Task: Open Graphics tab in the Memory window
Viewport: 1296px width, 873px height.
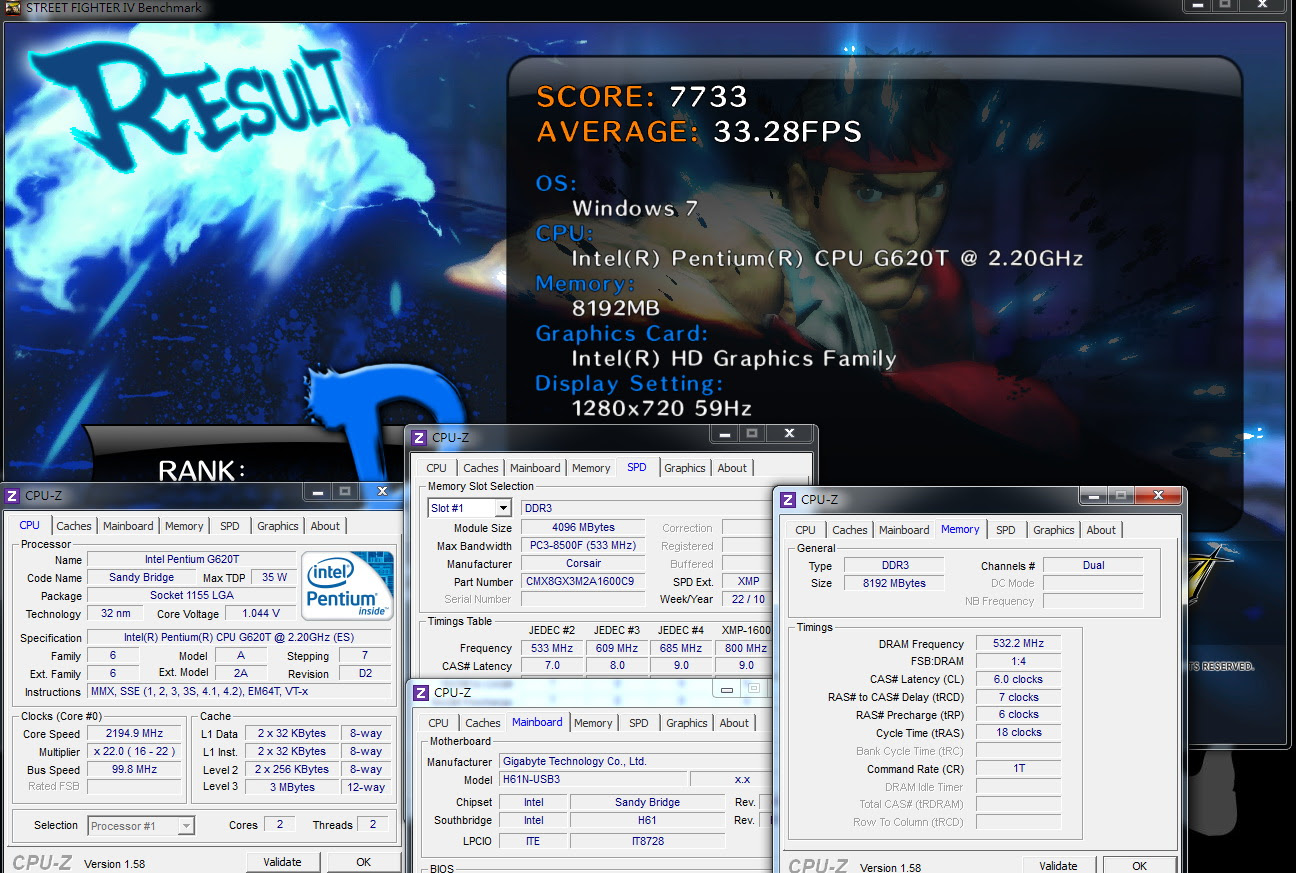Action: [x=1054, y=530]
